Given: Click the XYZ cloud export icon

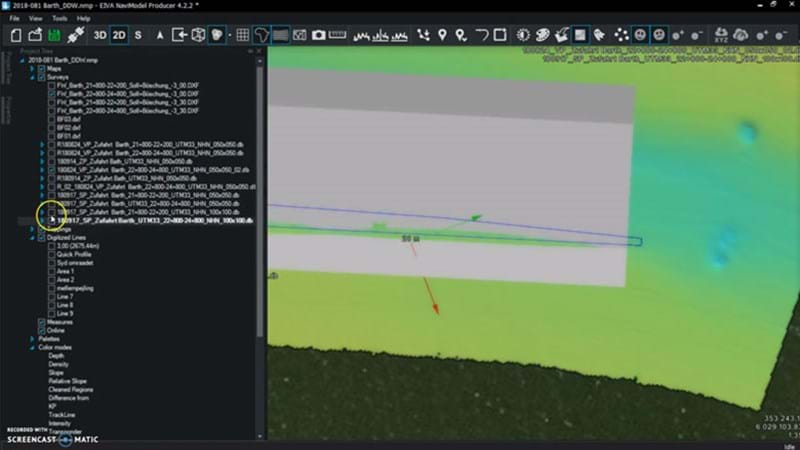Looking at the screenshot, I should click(x=720, y=35).
